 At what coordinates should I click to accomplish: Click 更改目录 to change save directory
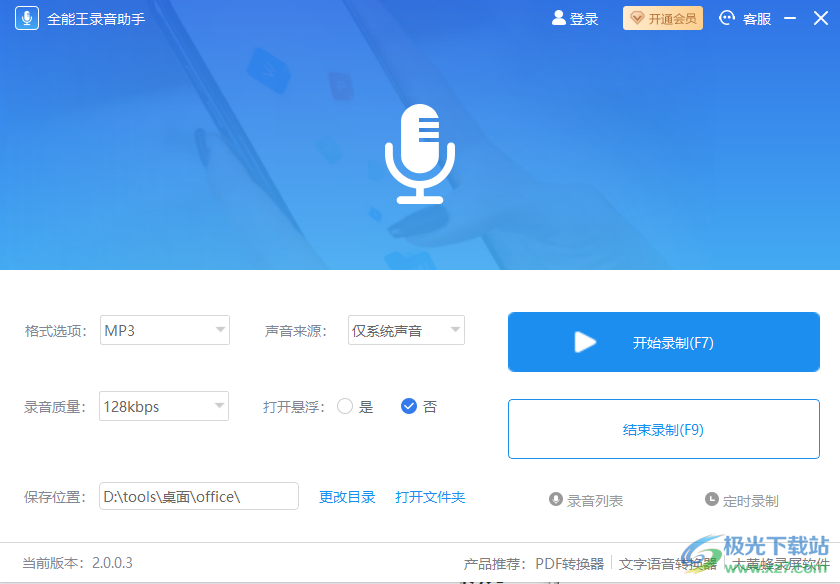(347, 496)
